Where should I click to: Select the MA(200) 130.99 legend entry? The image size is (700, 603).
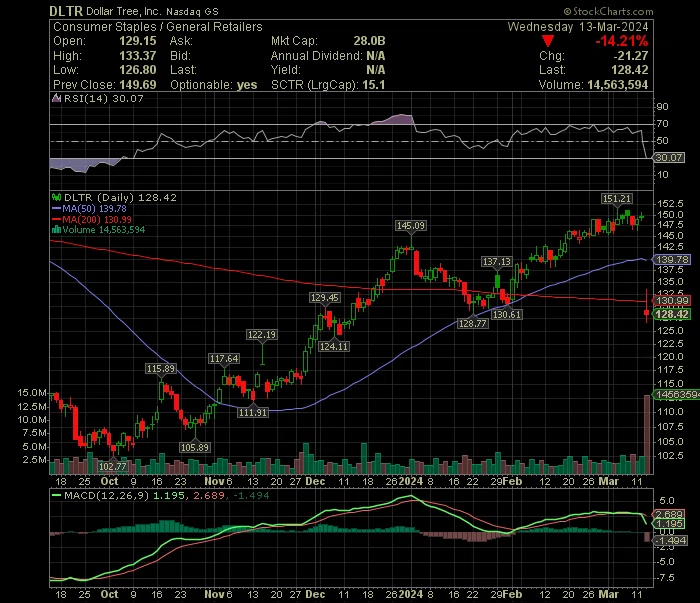click(92, 219)
